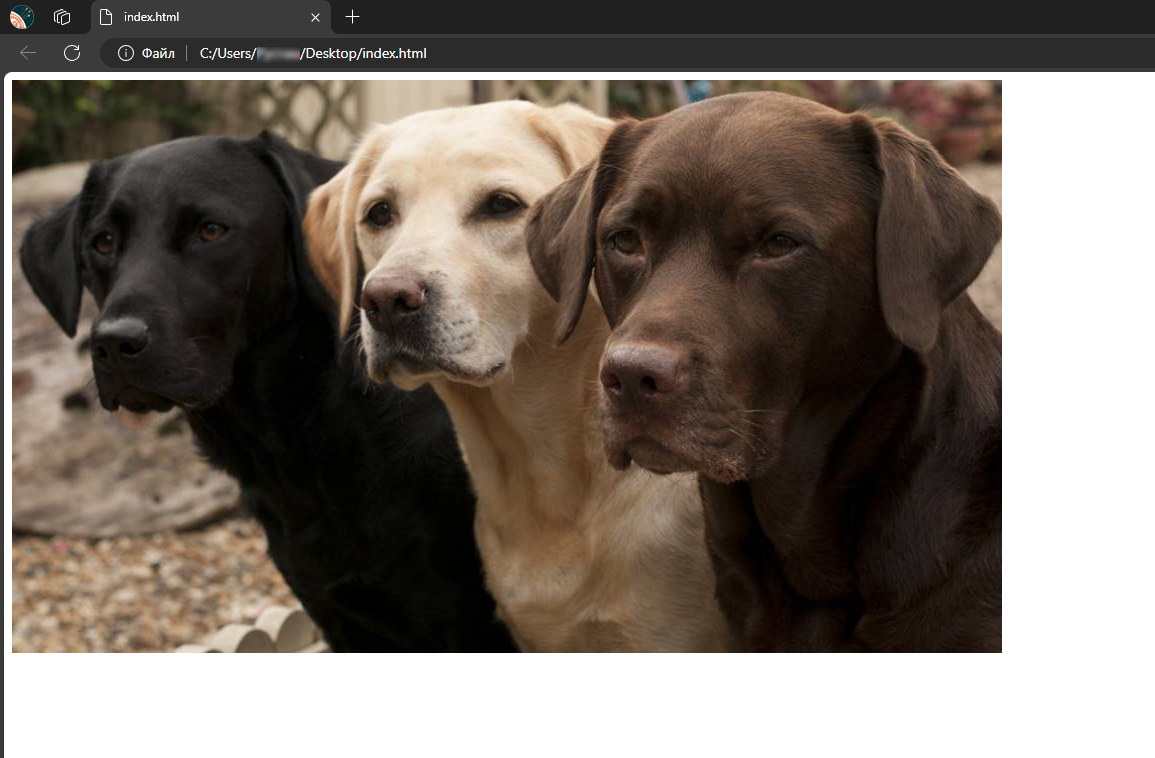Screen dimensions: 1155x758
Task: Click the blank white area below the image
Action: click(500, 705)
